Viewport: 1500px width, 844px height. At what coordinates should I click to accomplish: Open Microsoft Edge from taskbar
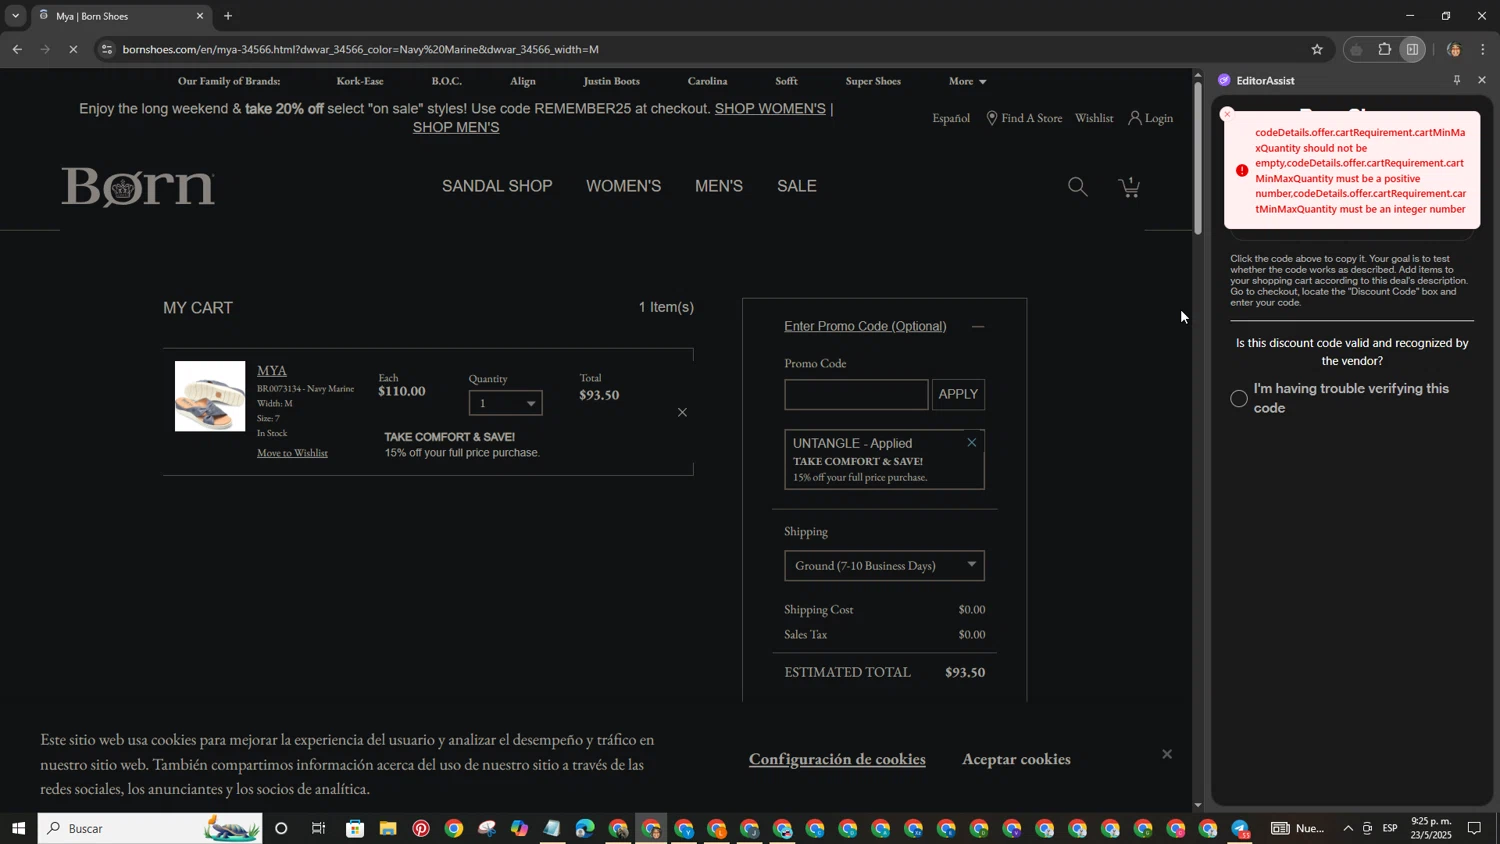click(x=585, y=828)
